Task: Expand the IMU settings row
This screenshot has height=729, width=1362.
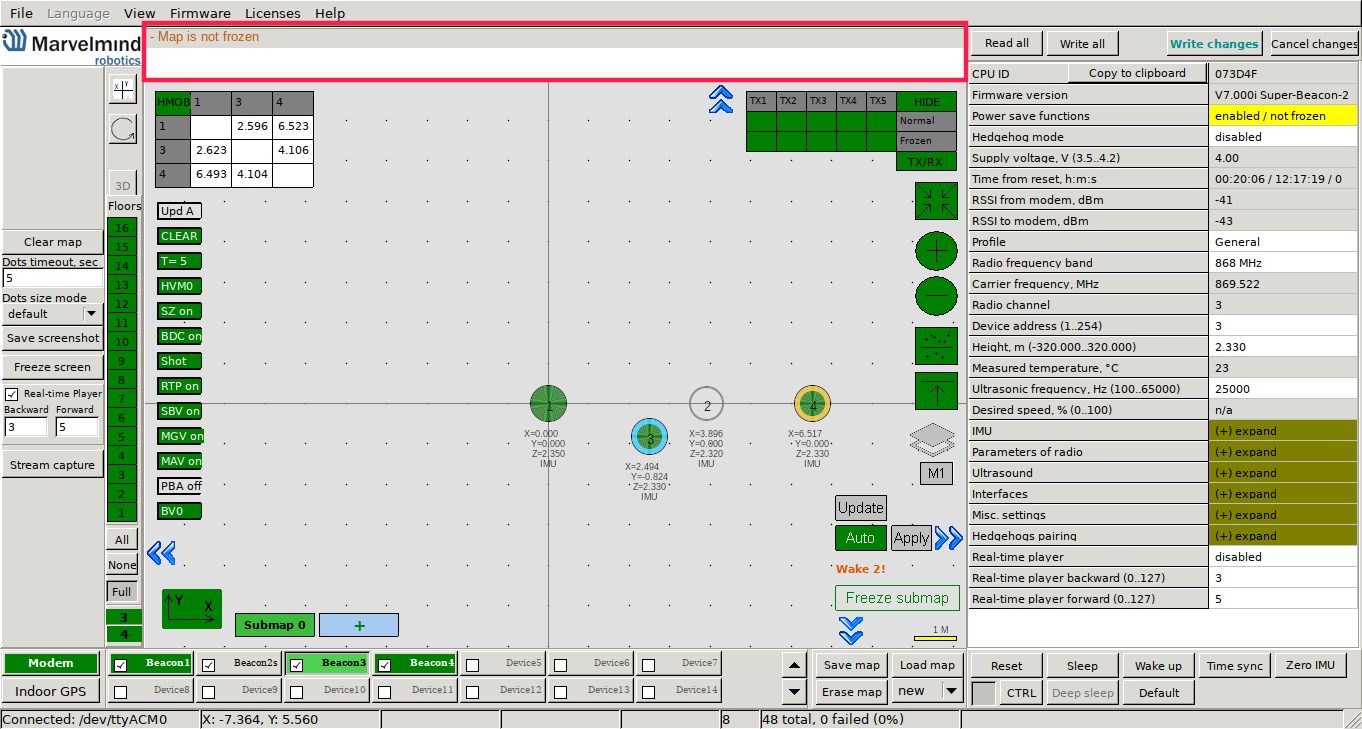Action: tap(1284, 431)
